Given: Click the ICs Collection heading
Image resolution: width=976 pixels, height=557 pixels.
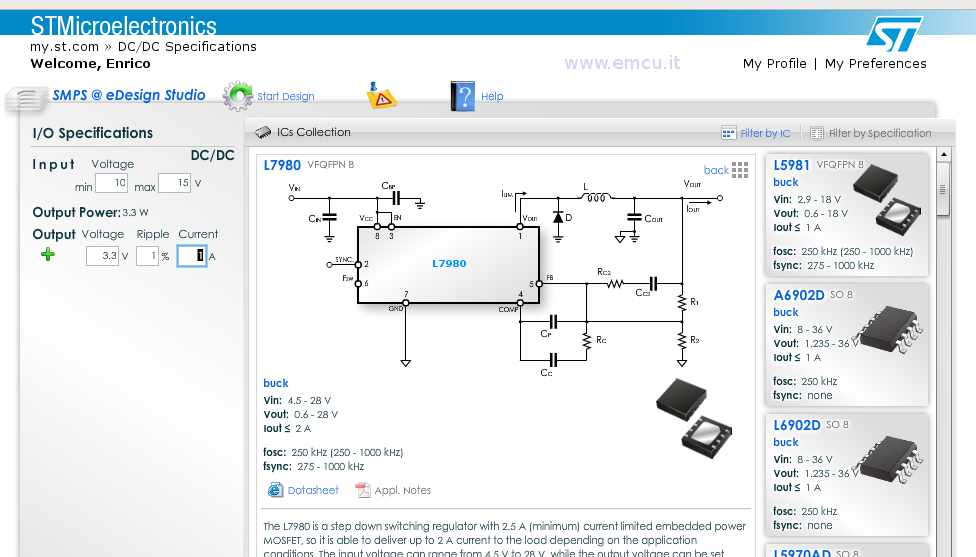Looking at the screenshot, I should 314,132.
